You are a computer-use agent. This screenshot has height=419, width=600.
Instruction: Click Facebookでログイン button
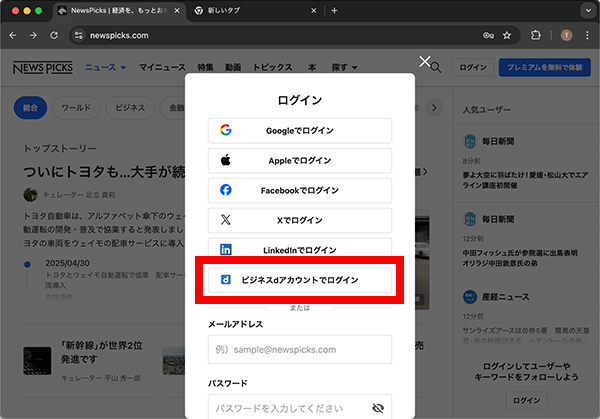point(300,190)
